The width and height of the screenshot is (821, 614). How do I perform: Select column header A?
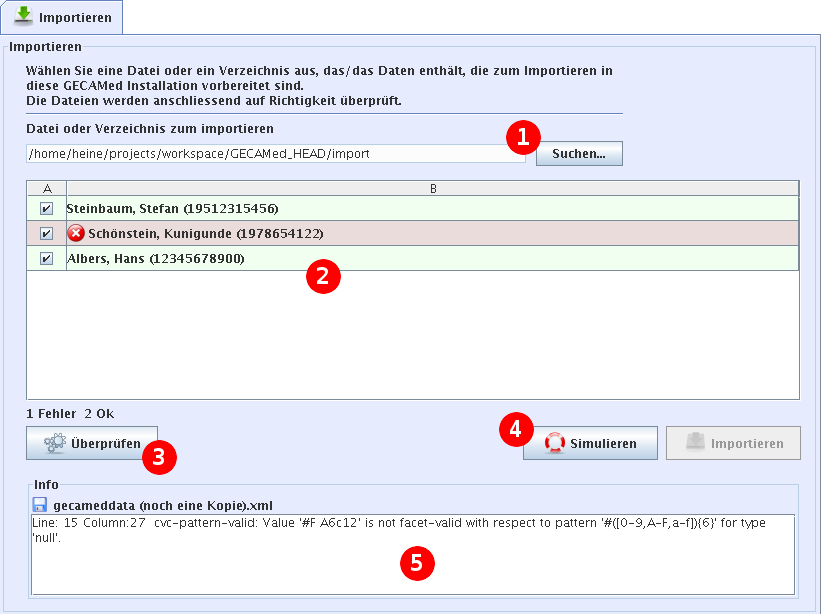tap(46, 188)
